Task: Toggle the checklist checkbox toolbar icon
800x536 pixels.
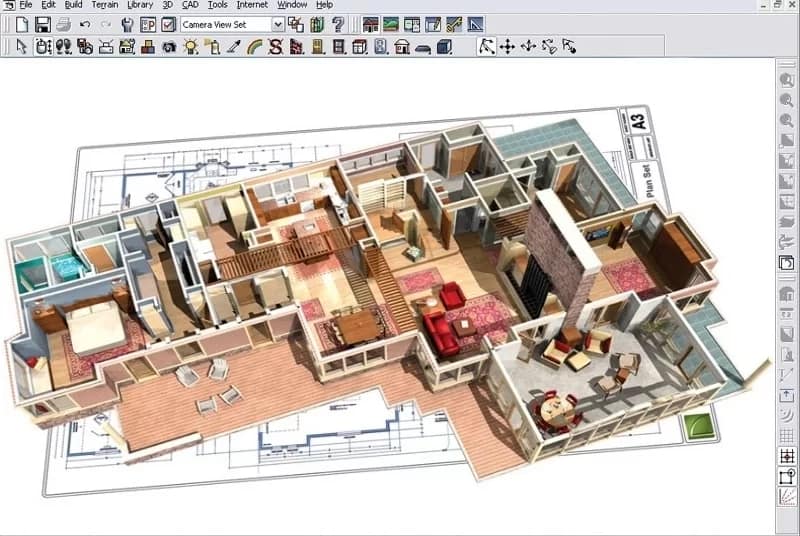Action: pyautogui.click(x=168, y=24)
